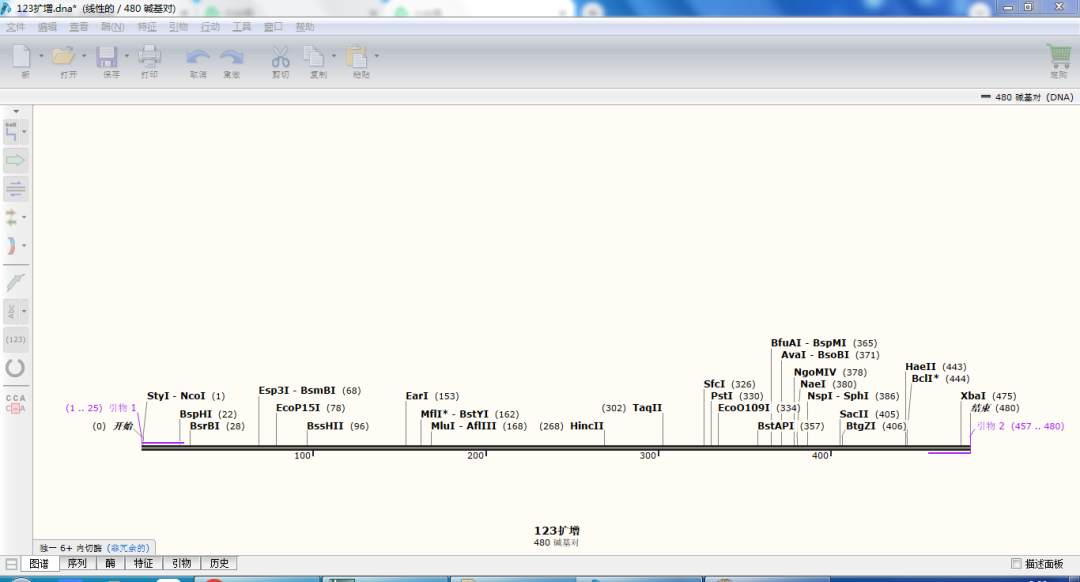Switch to the 引物 (Primers) bottom tab
This screenshot has width=1080, height=582.
click(181, 563)
